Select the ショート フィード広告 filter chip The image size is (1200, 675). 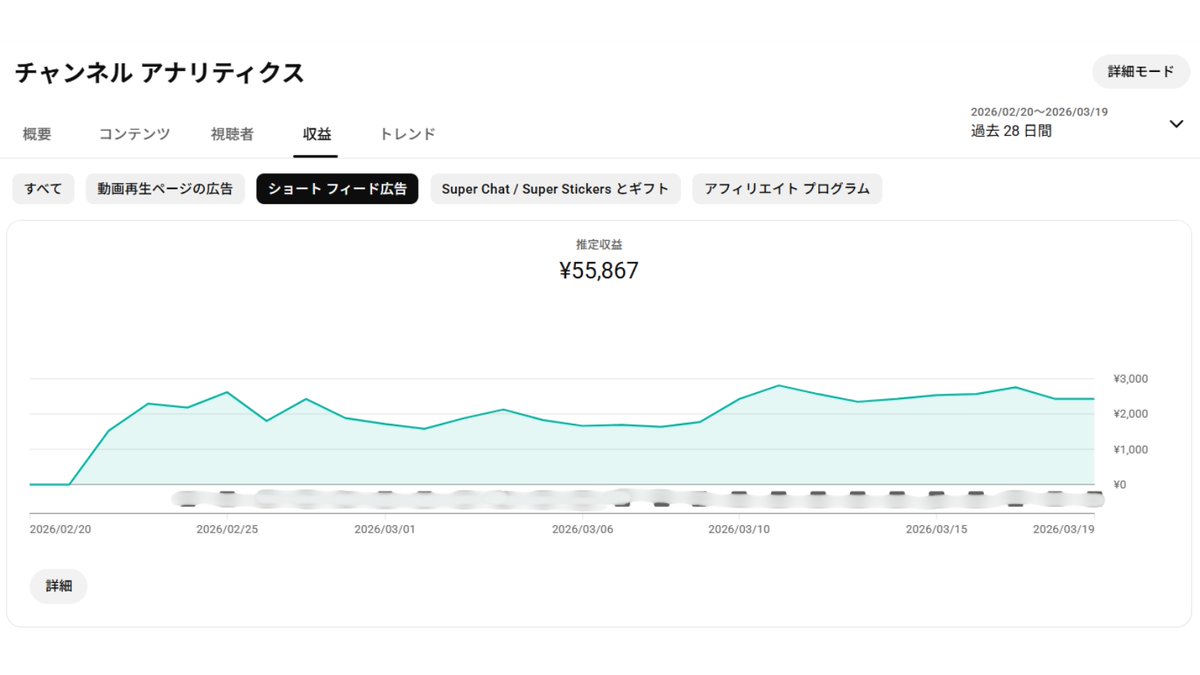click(x=337, y=189)
